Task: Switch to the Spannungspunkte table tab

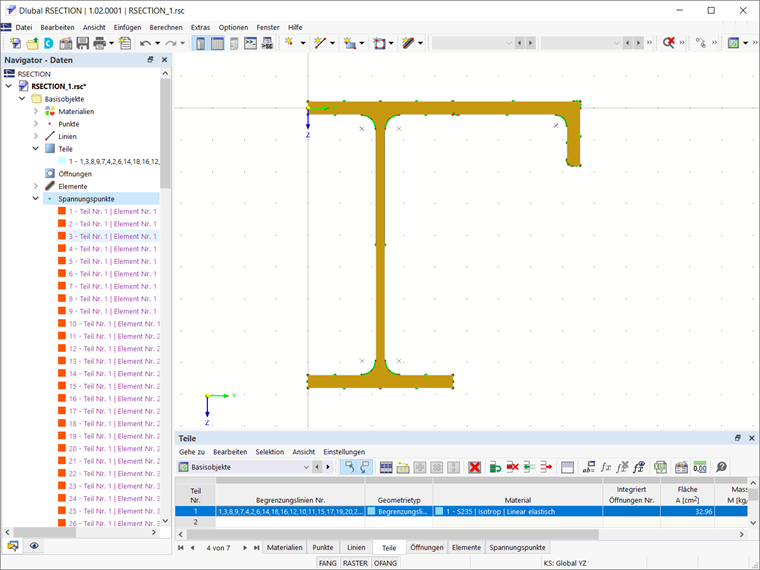Action: [517, 548]
